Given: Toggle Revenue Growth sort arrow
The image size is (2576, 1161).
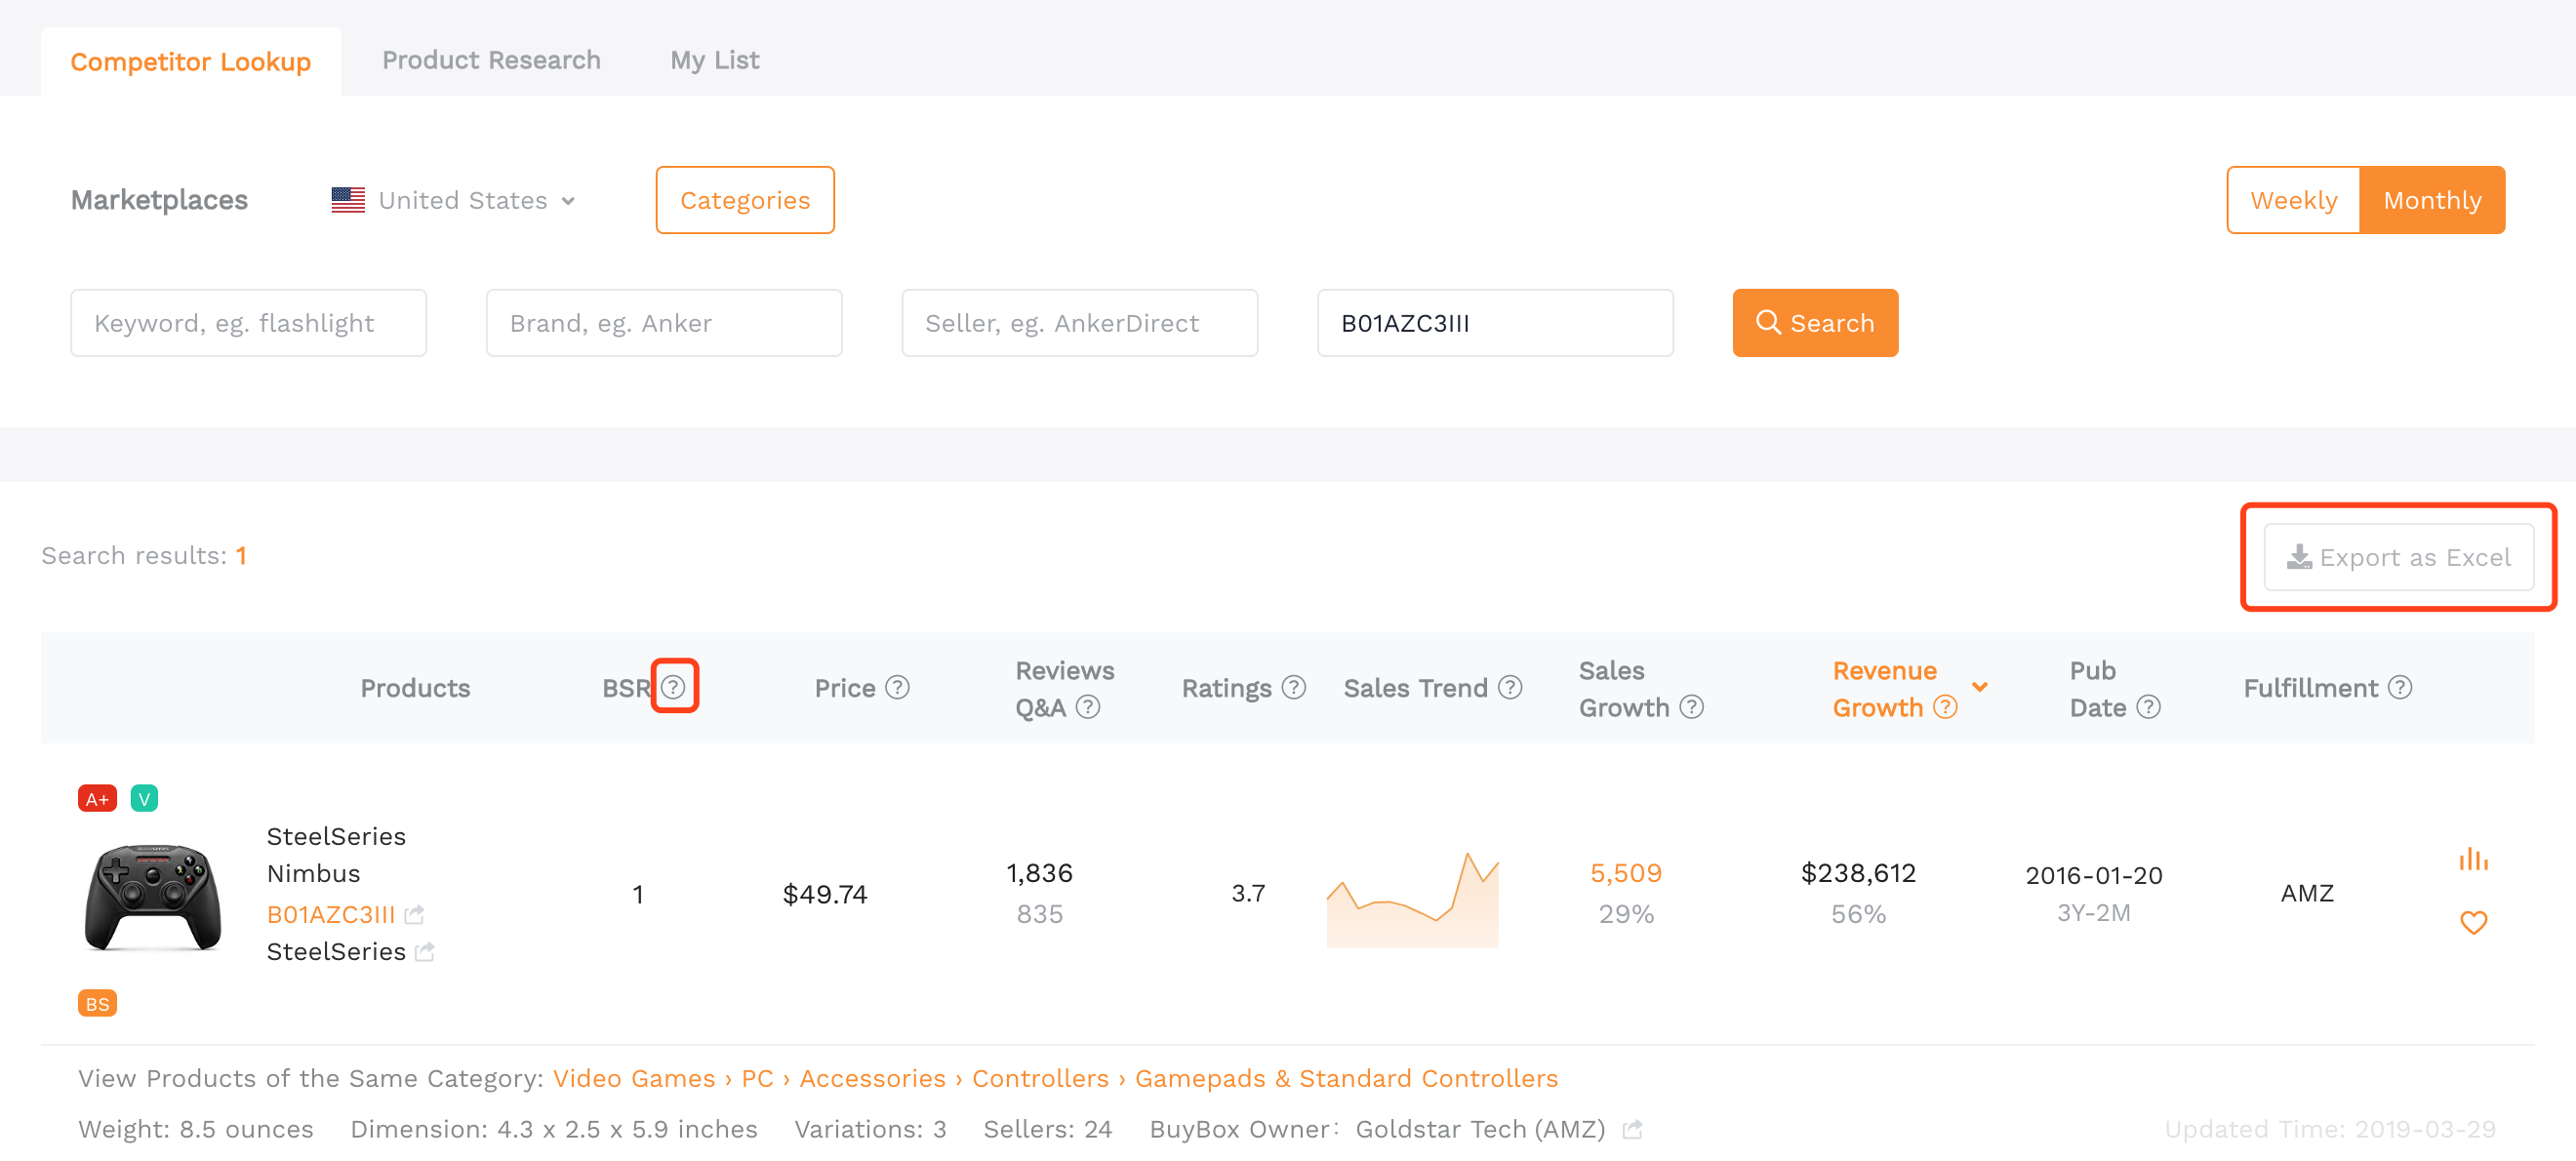Looking at the screenshot, I should (x=1979, y=687).
